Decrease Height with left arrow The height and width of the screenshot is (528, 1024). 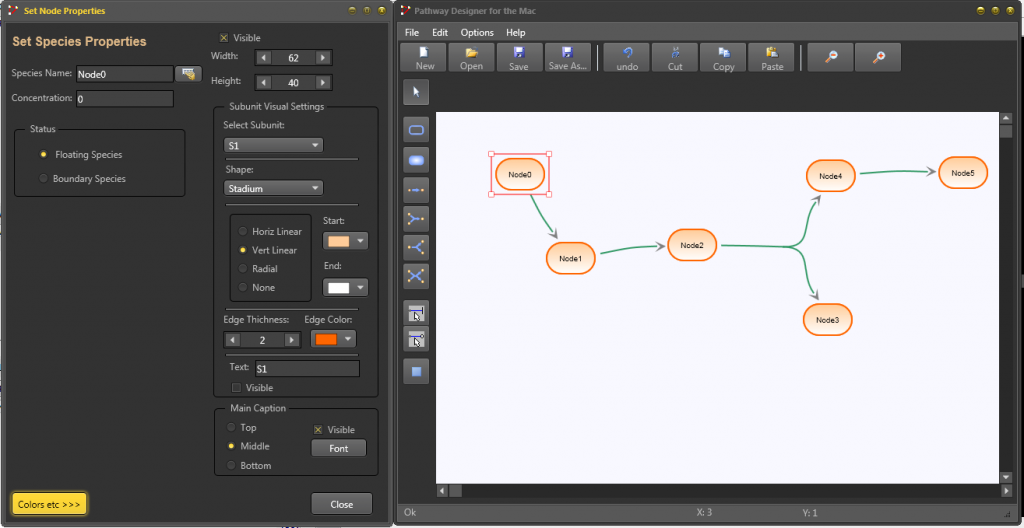tap(263, 83)
